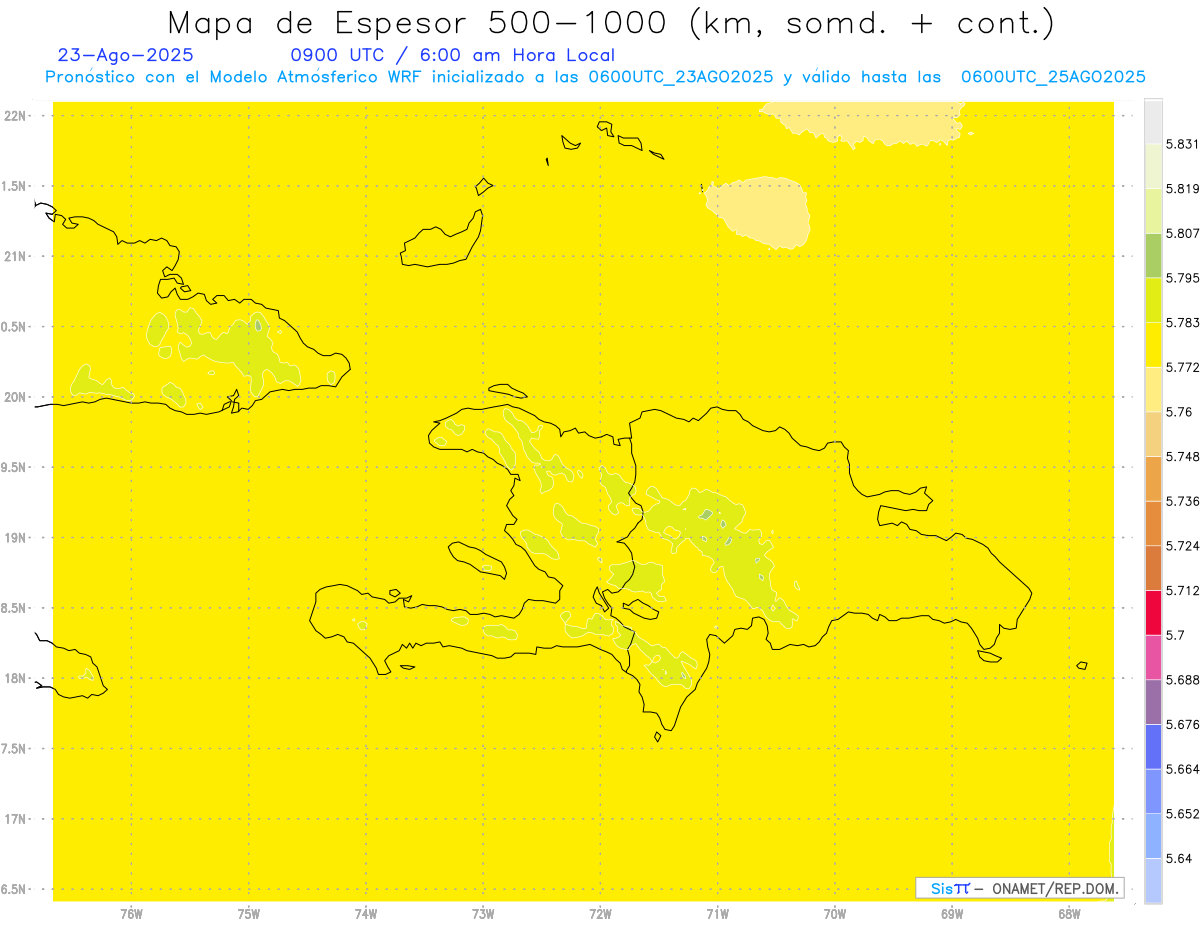Click the 21N latitude label
This screenshot has width=1200, height=927.
pyautogui.click(x=15, y=256)
